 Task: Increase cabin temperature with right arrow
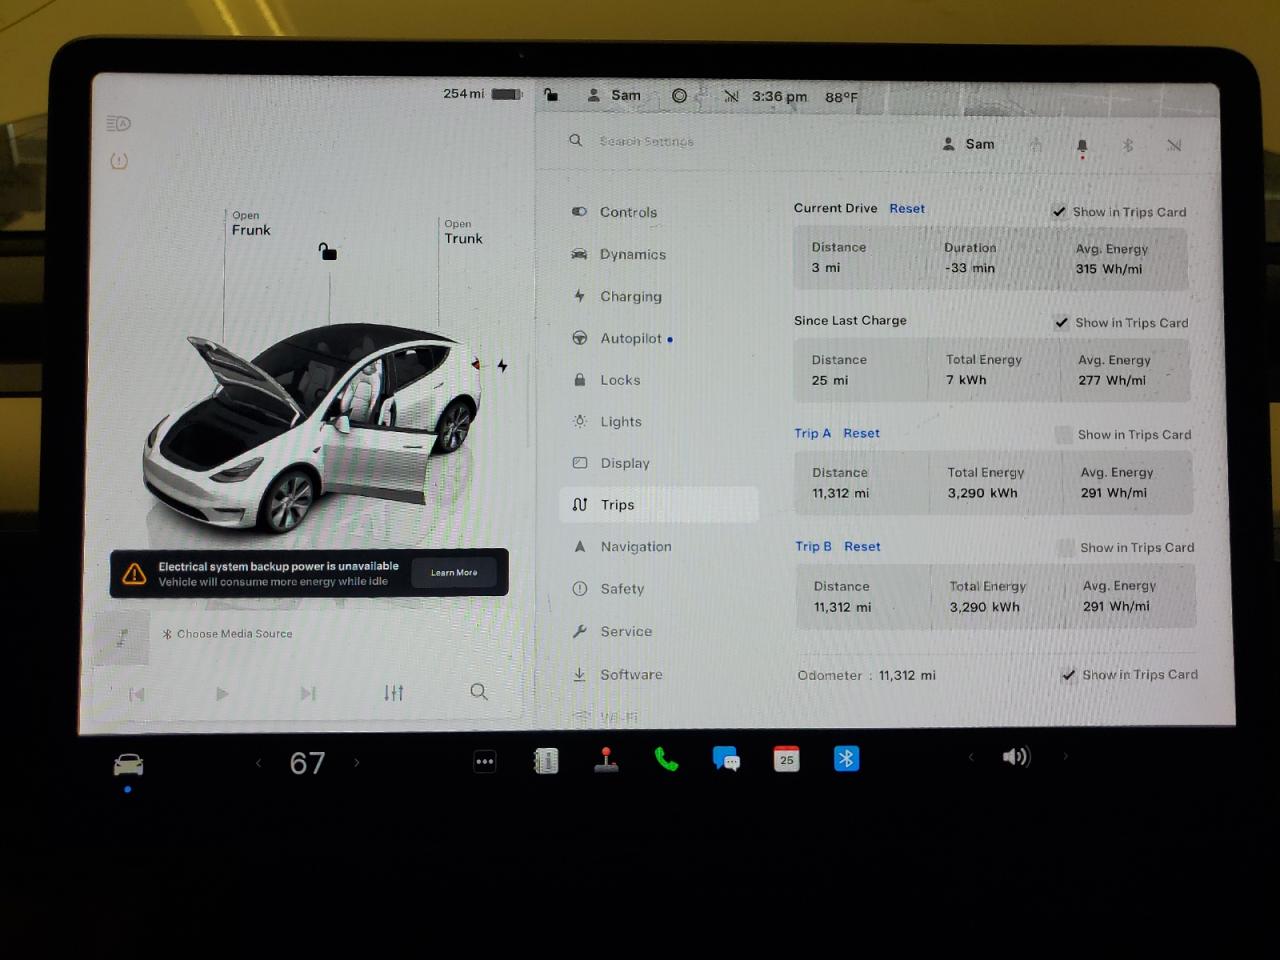pos(357,762)
